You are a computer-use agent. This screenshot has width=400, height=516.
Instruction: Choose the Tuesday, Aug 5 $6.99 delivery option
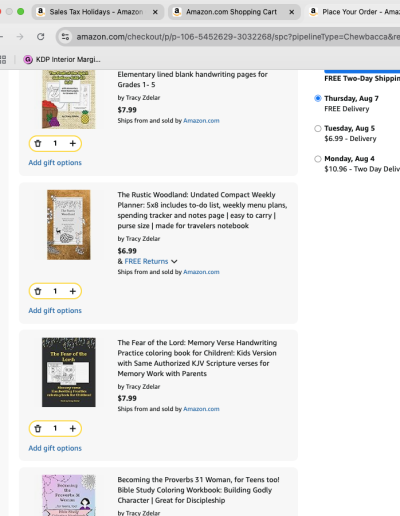click(x=318, y=128)
